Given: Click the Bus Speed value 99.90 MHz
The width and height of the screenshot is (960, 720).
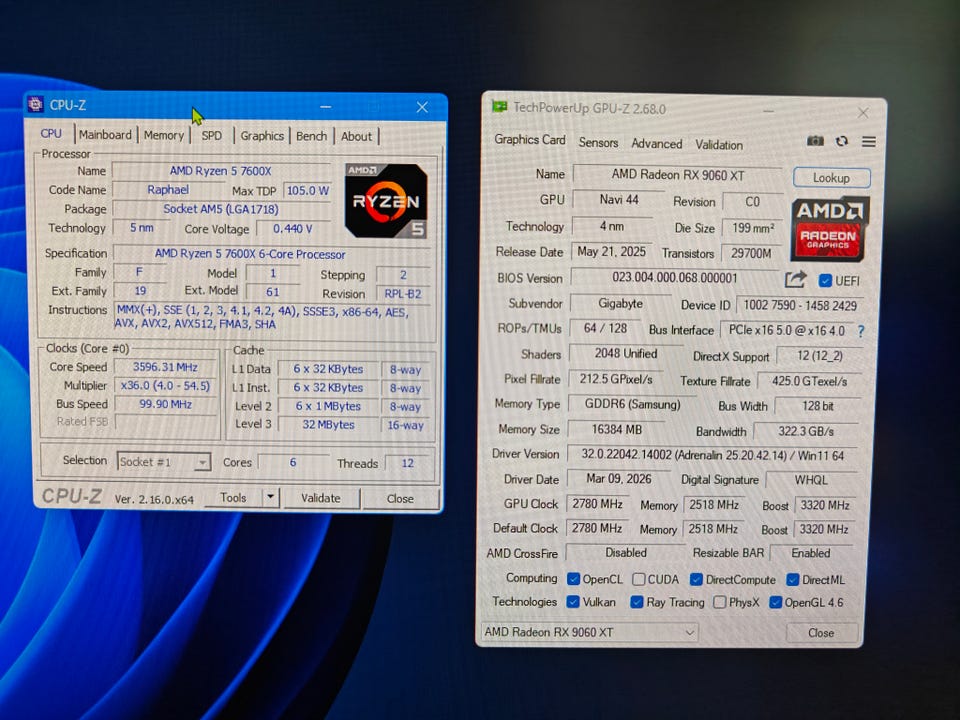Looking at the screenshot, I should coord(165,404).
